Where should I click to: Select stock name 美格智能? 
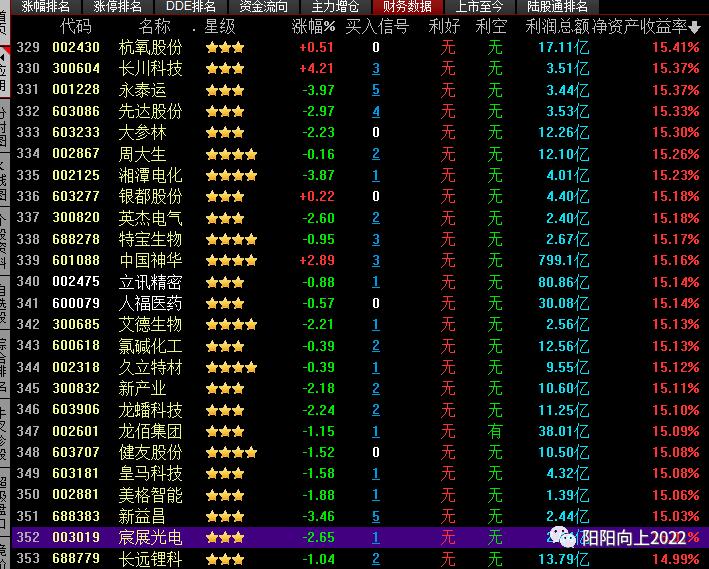tap(150, 495)
